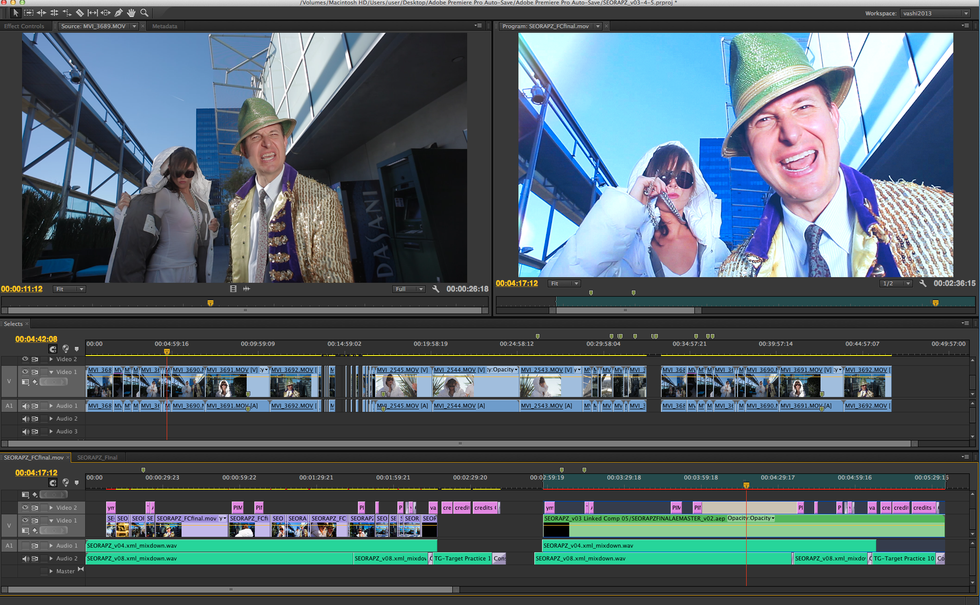Viewport: 980px width, 605px height.
Task: Mute Audio 1 speaker in Selects timeline
Action: pos(27,406)
